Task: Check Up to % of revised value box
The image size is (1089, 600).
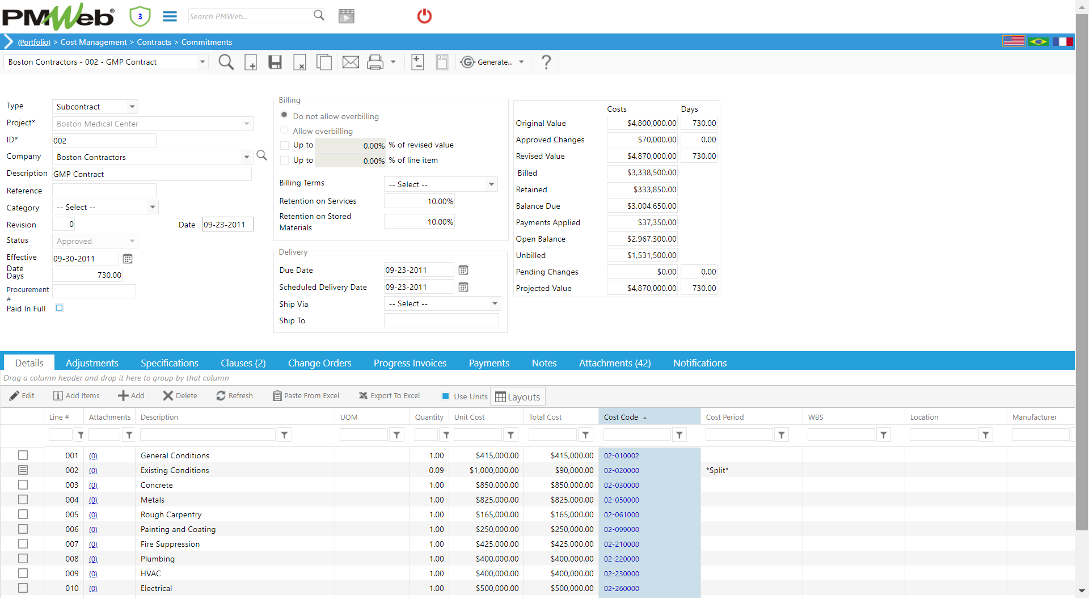Action: pyautogui.click(x=284, y=145)
